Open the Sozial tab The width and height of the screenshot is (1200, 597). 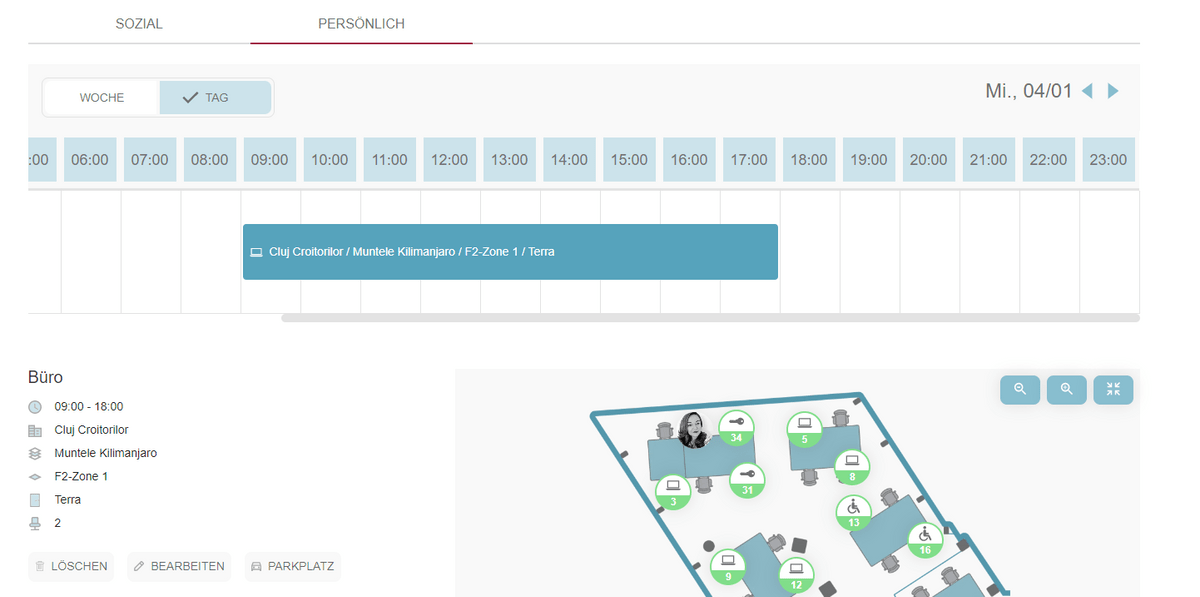click(139, 24)
